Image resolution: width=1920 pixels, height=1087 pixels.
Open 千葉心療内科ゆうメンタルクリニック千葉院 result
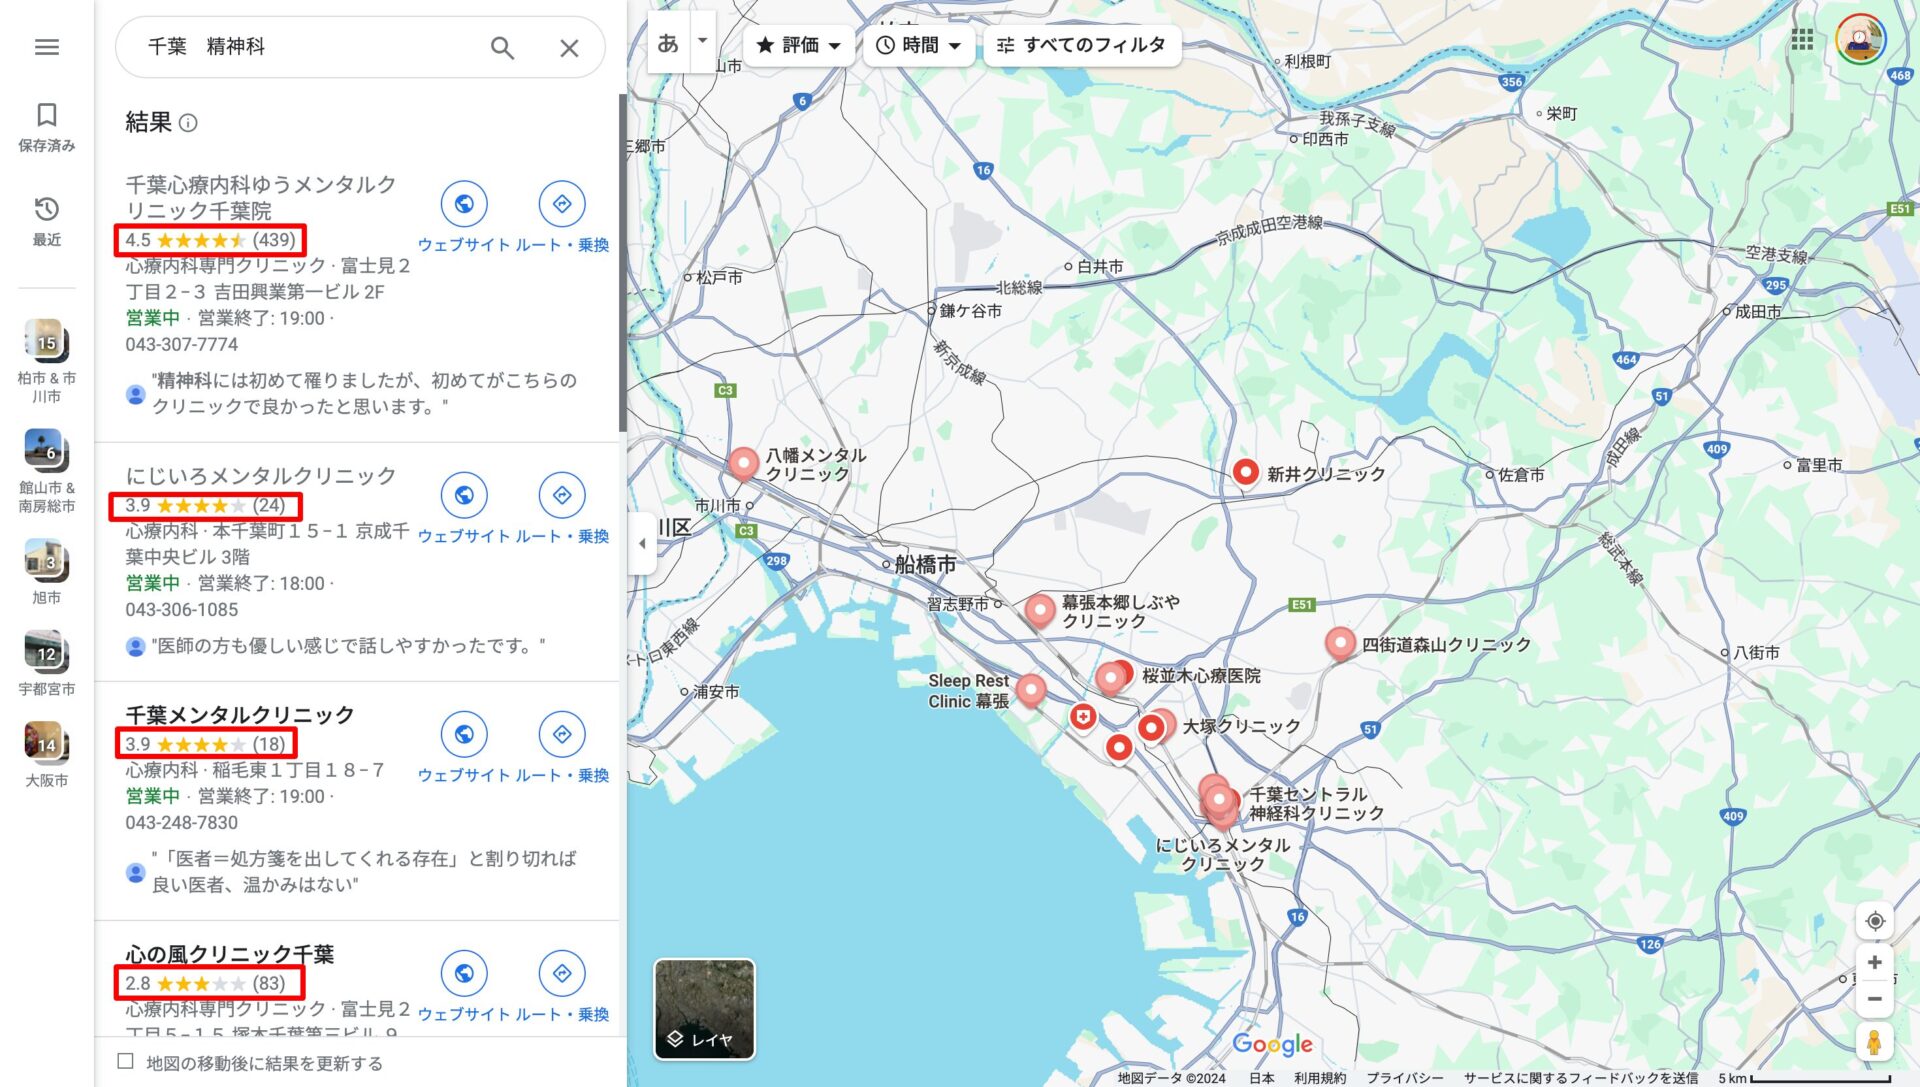pos(260,198)
